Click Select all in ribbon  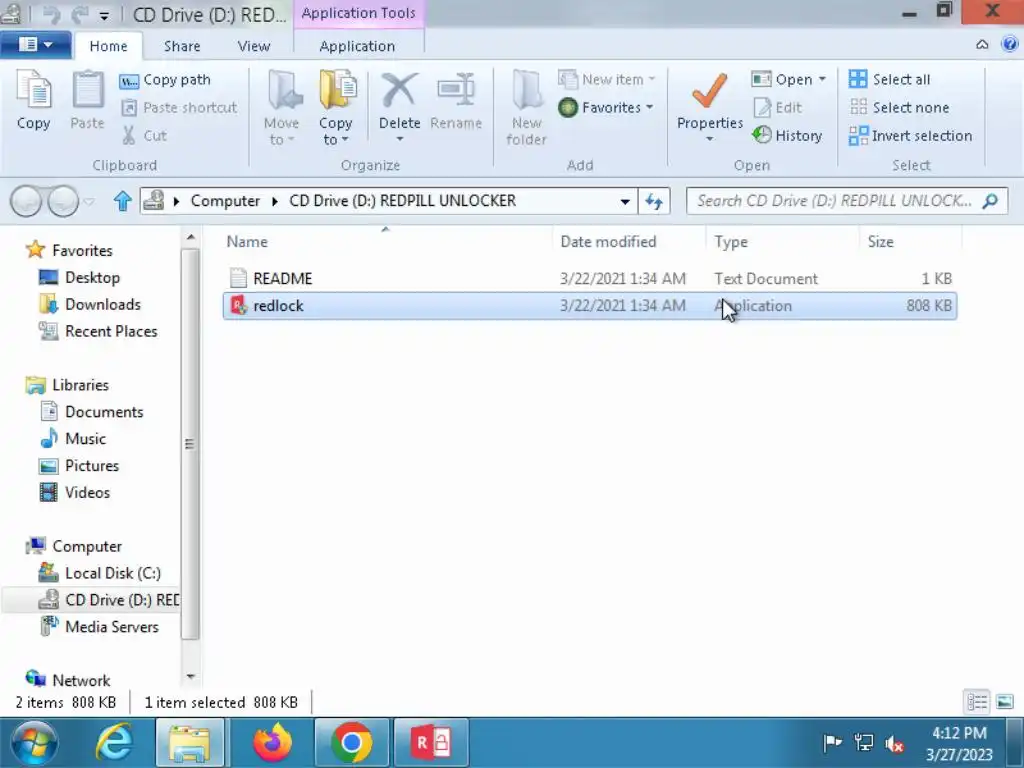click(x=889, y=80)
